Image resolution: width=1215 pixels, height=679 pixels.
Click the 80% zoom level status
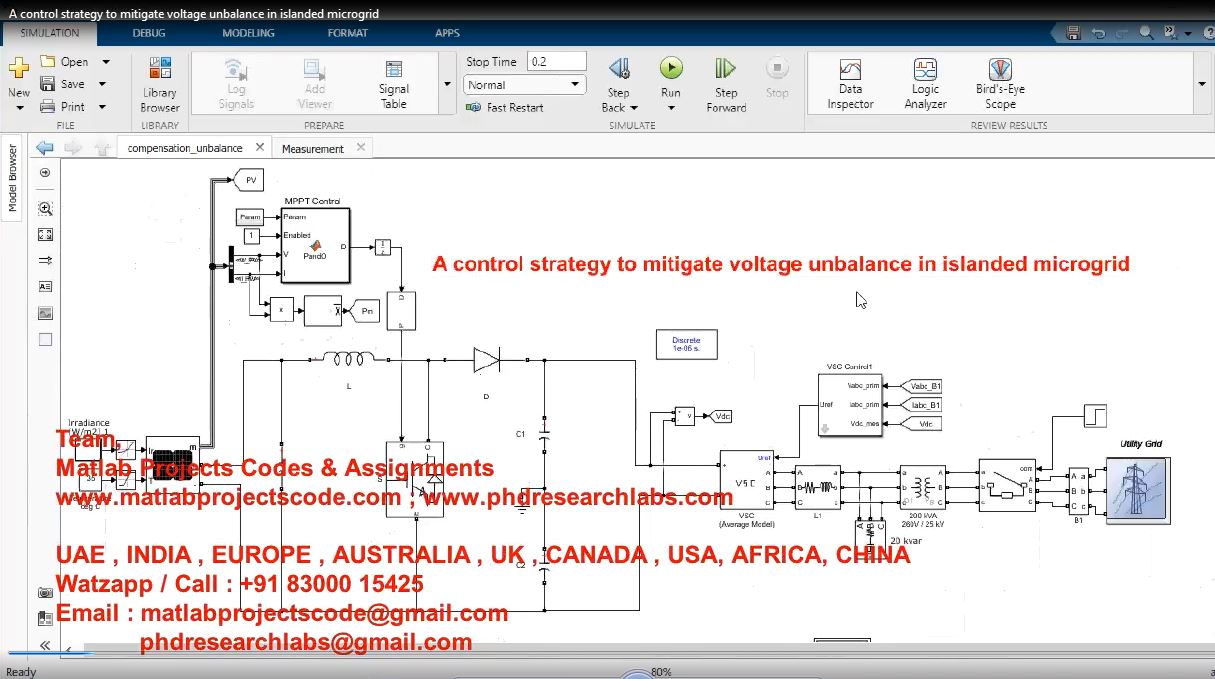[x=661, y=672]
